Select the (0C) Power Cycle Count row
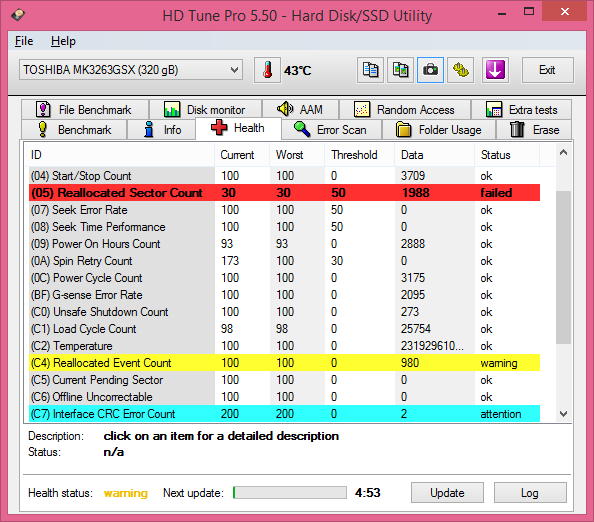Viewport: 594px width, 522px height. click(284, 278)
